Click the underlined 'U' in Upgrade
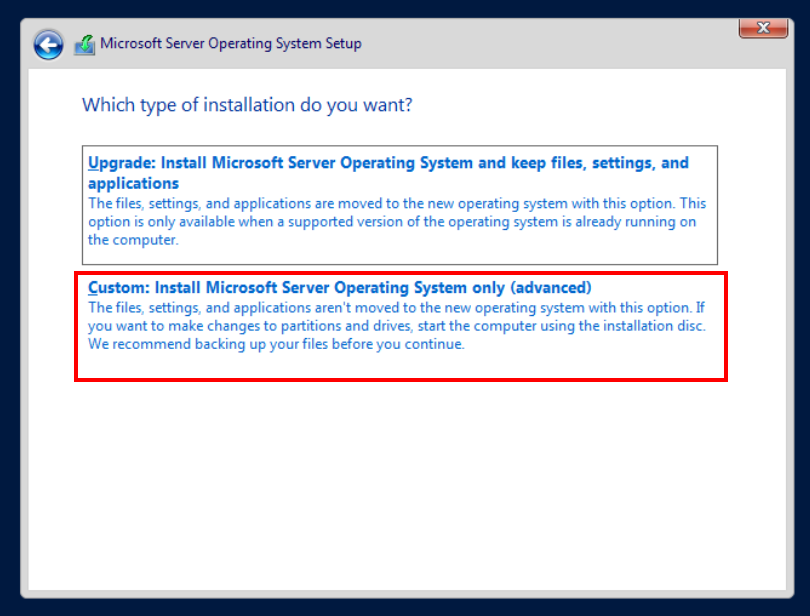Screen dimensions: 810x616 [x=94, y=163]
